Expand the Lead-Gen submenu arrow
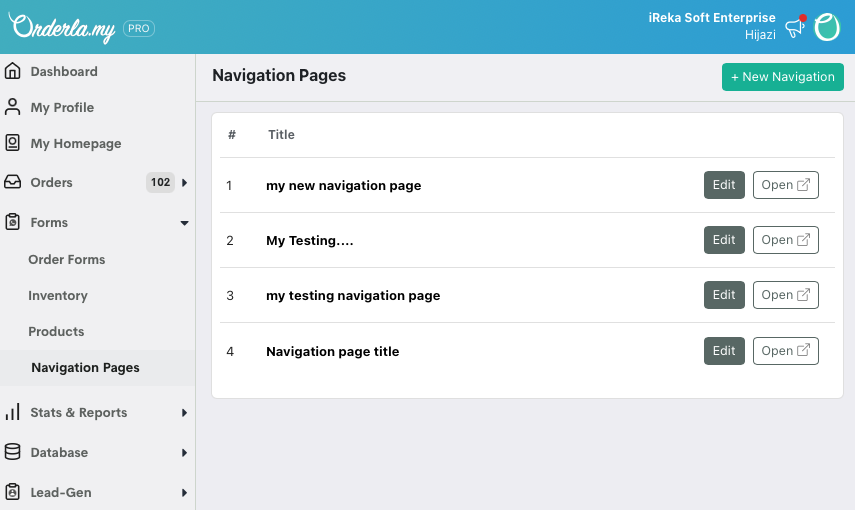Viewport: 855px width, 510px height. pyautogui.click(x=184, y=492)
